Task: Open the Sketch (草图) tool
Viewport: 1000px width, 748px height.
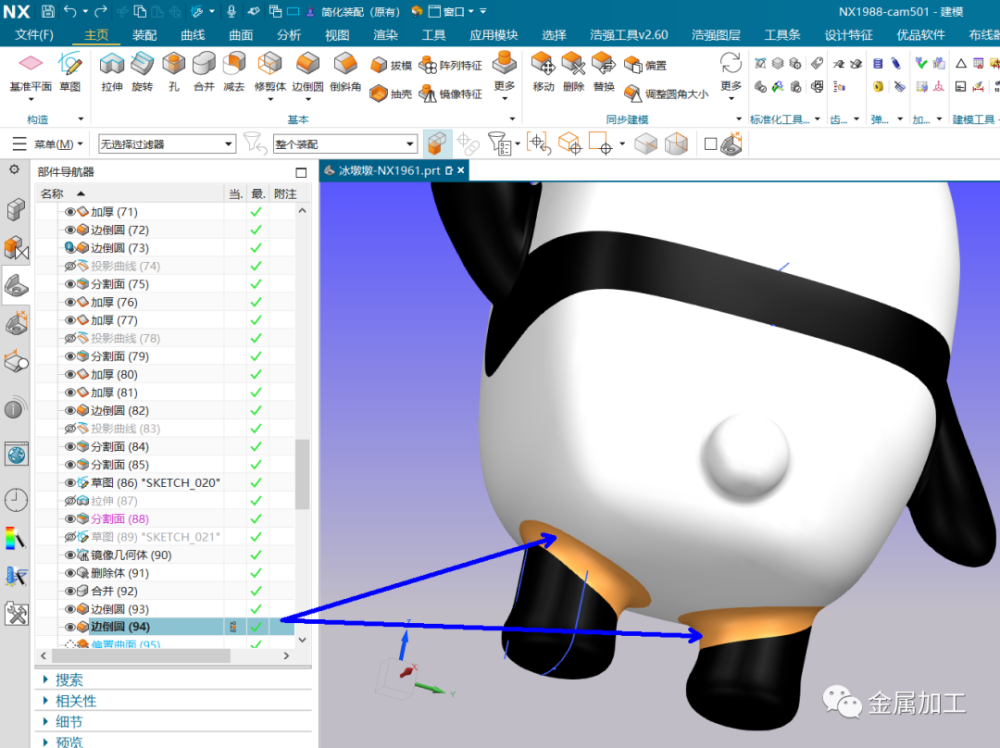Action: click(70, 72)
